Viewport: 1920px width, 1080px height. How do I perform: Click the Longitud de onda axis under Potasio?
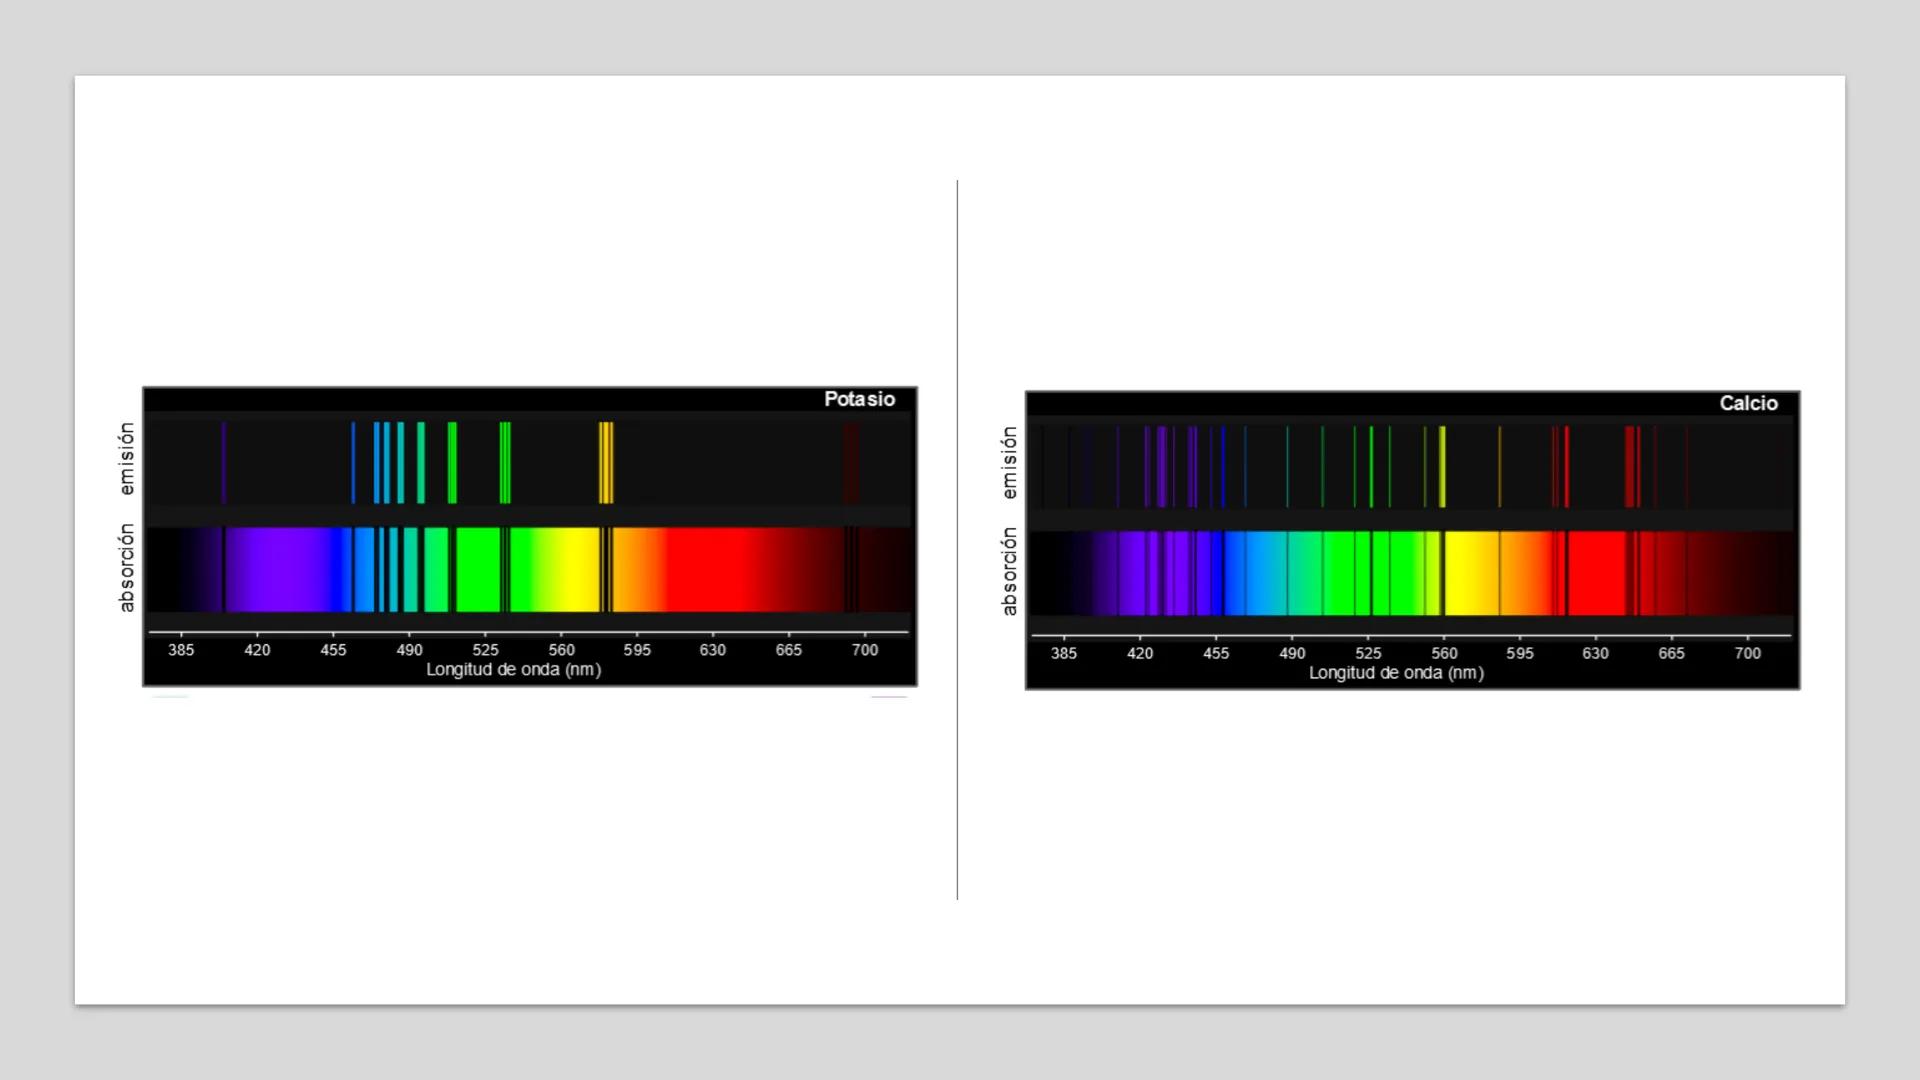[513, 670]
